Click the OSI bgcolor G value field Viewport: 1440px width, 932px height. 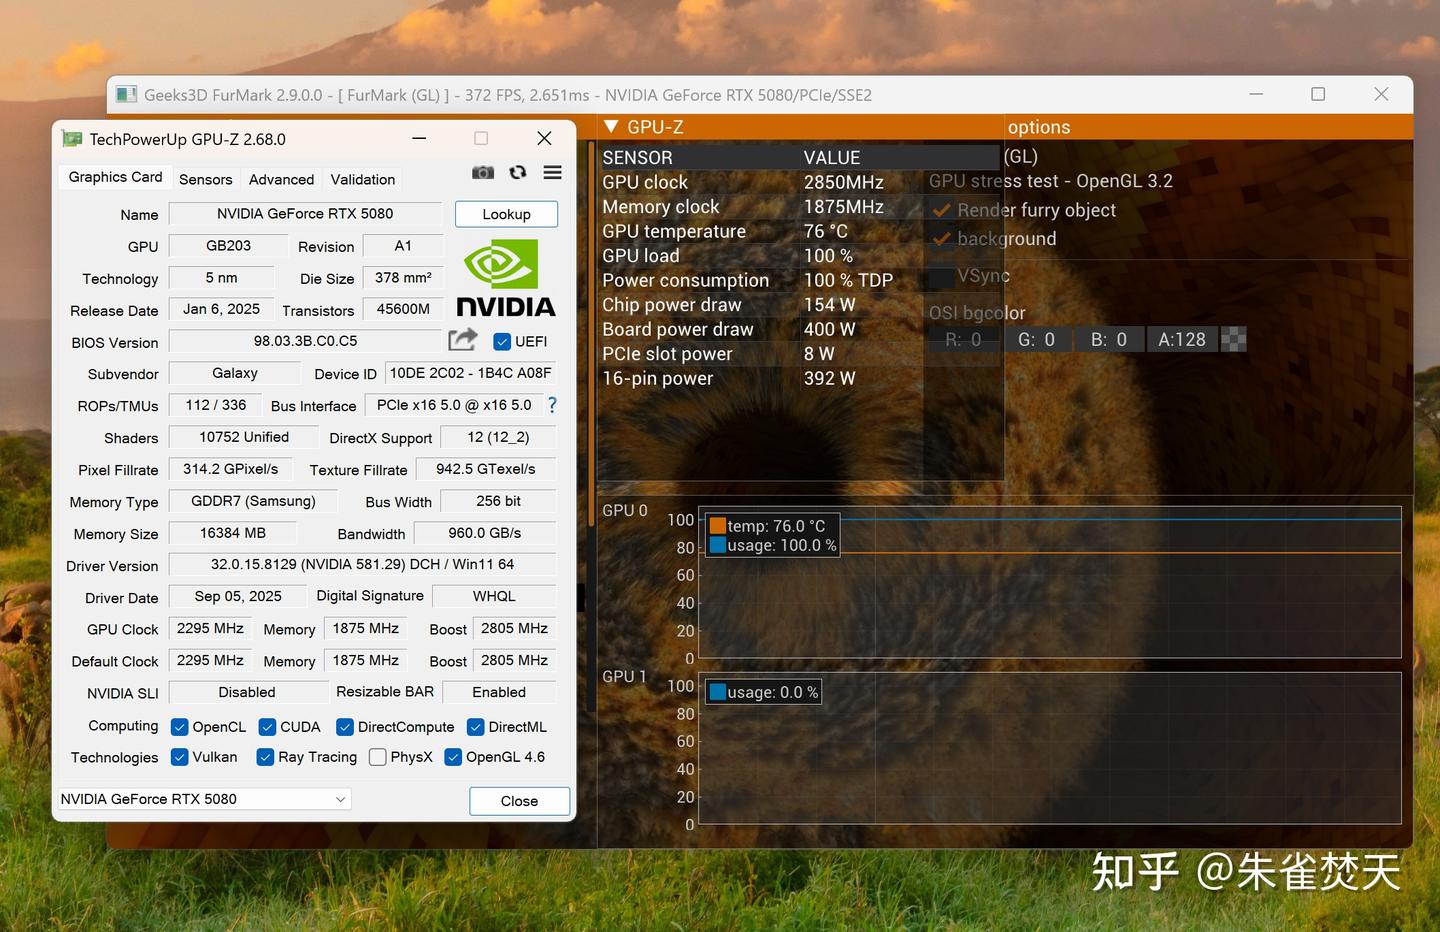click(1036, 340)
